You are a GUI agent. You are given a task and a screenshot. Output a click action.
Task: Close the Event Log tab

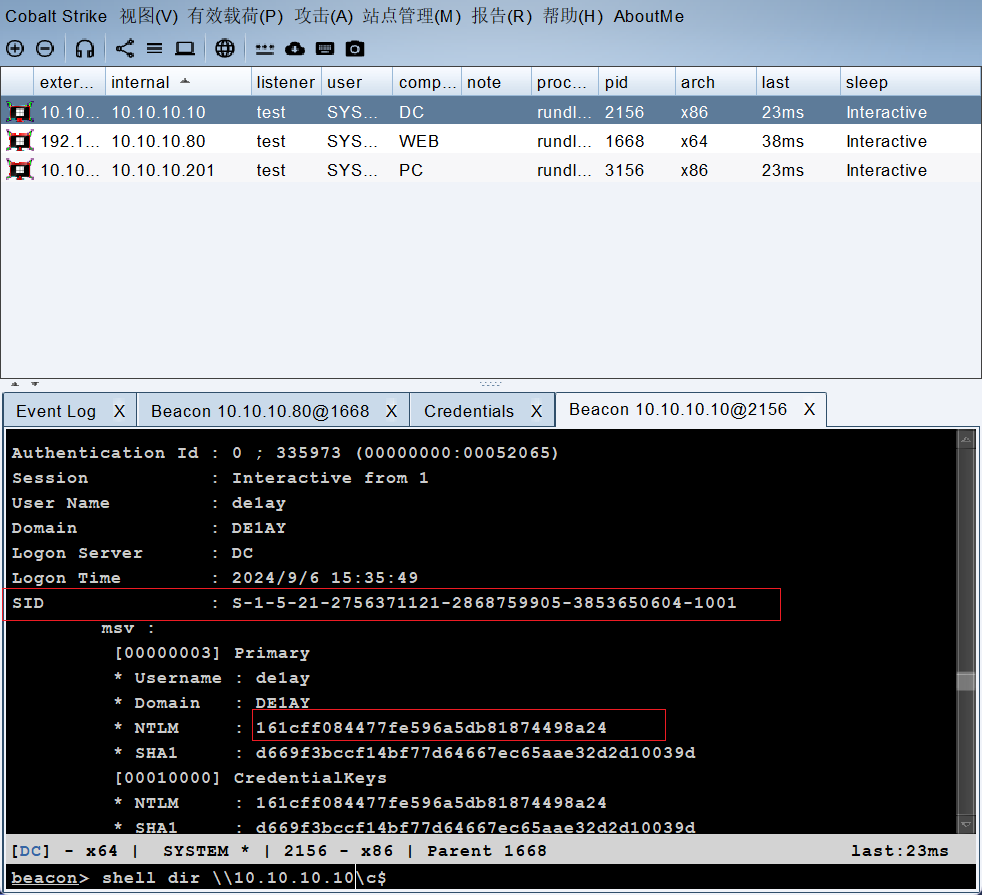click(x=120, y=411)
